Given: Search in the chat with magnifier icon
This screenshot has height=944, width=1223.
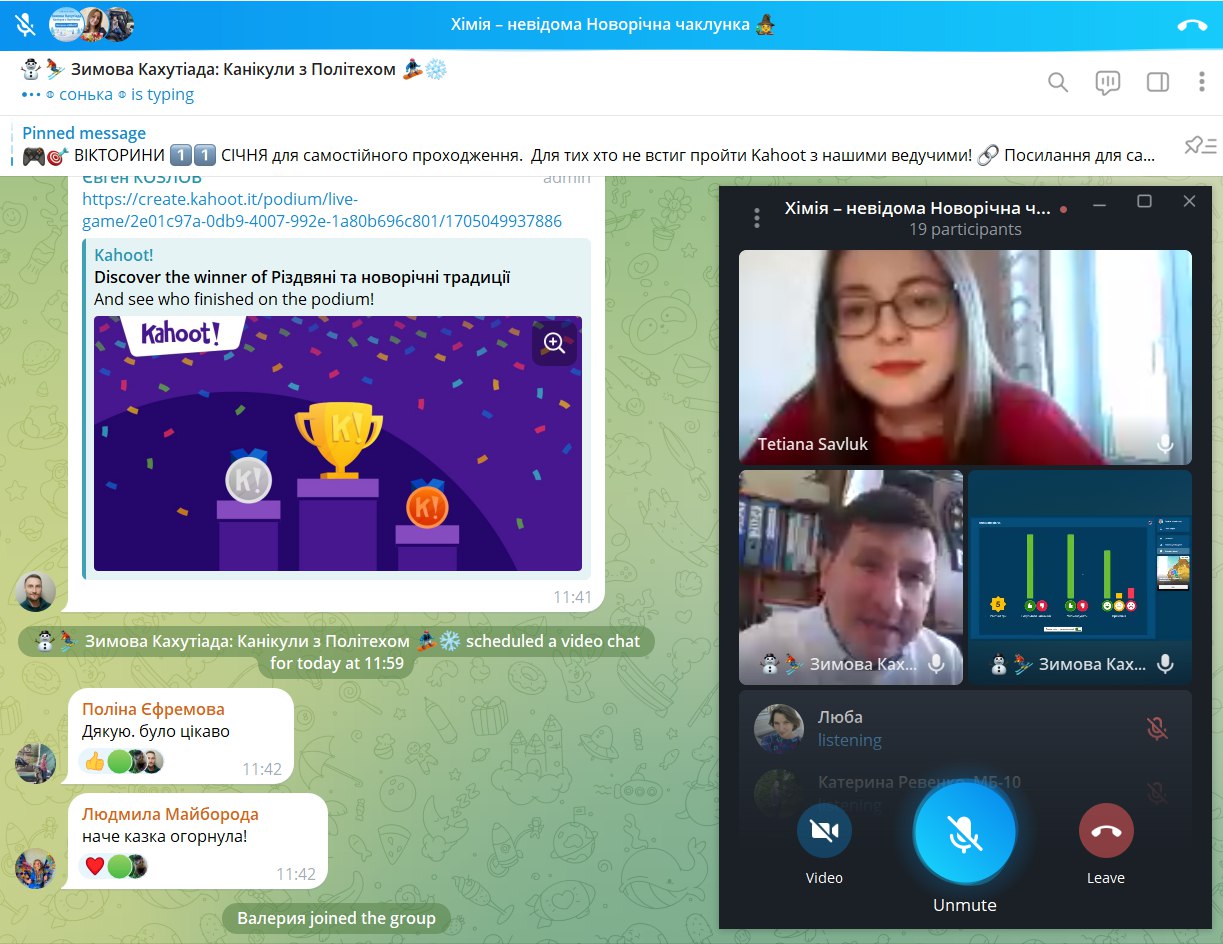Looking at the screenshot, I should [x=1057, y=82].
